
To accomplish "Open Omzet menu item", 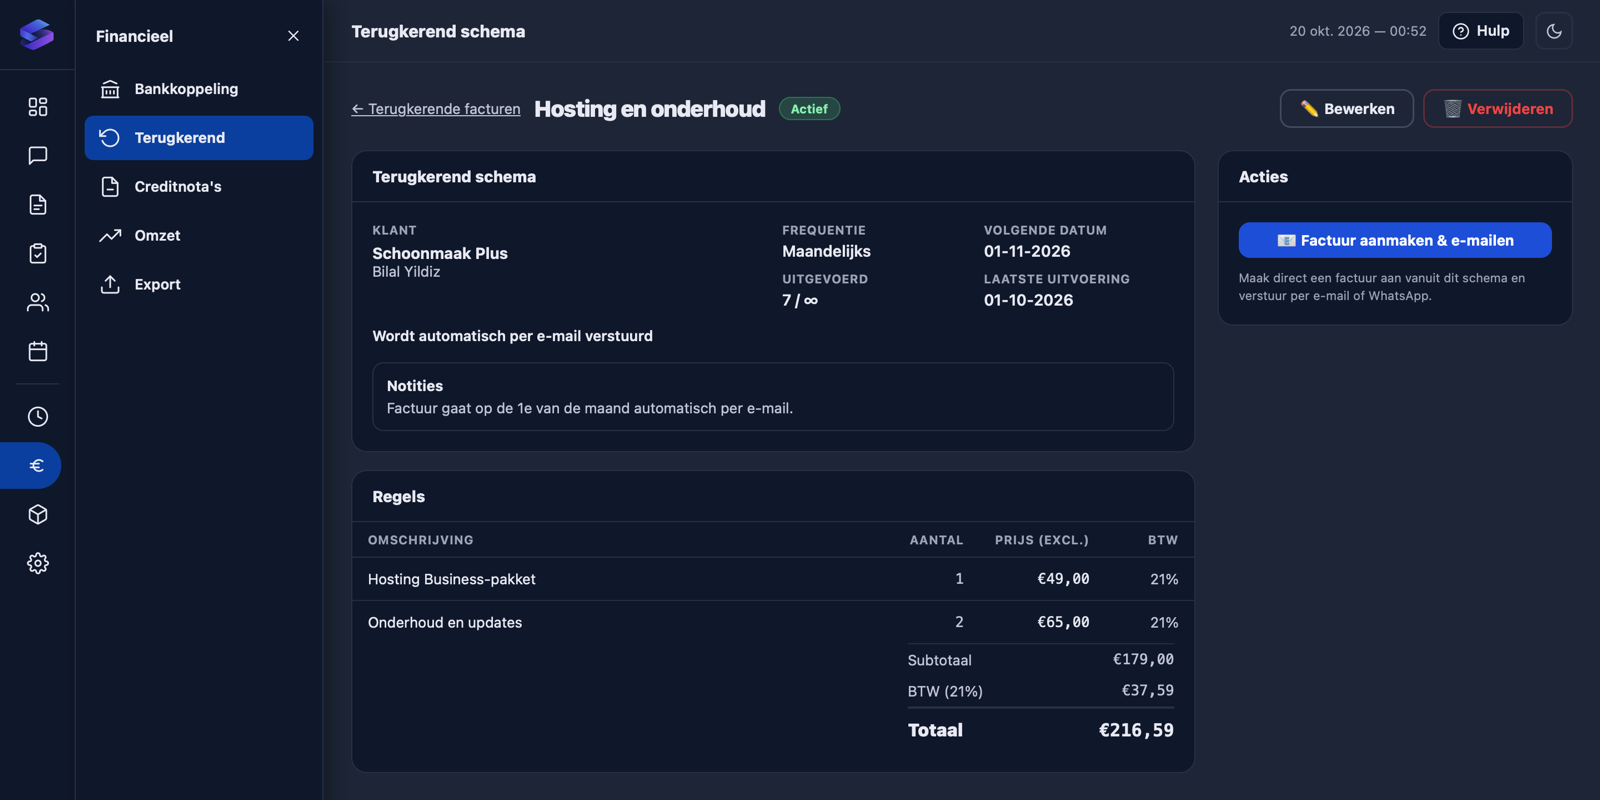I will pos(199,236).
